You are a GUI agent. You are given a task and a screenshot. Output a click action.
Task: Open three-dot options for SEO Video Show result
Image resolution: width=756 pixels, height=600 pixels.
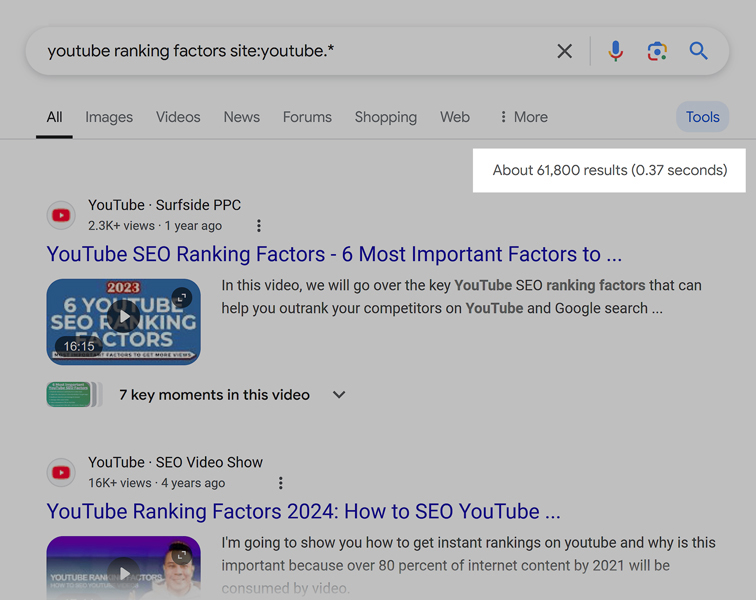(281, 483)
